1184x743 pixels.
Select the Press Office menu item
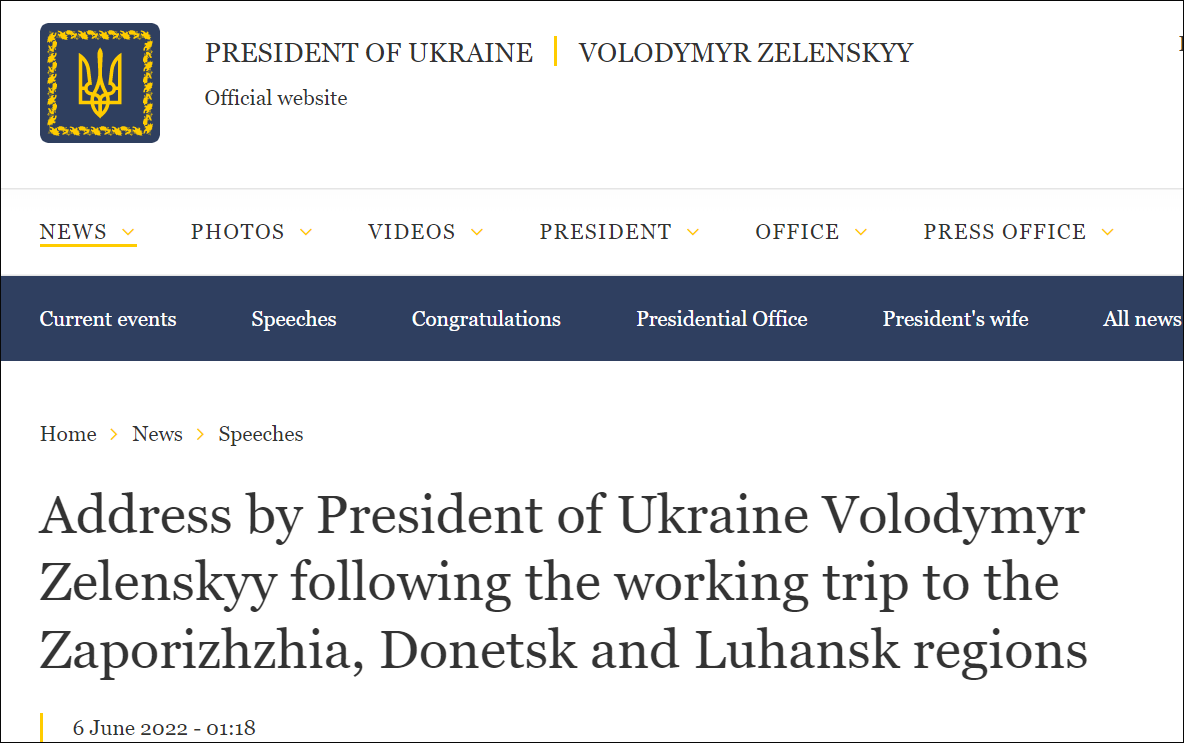tap(1004, 232)
